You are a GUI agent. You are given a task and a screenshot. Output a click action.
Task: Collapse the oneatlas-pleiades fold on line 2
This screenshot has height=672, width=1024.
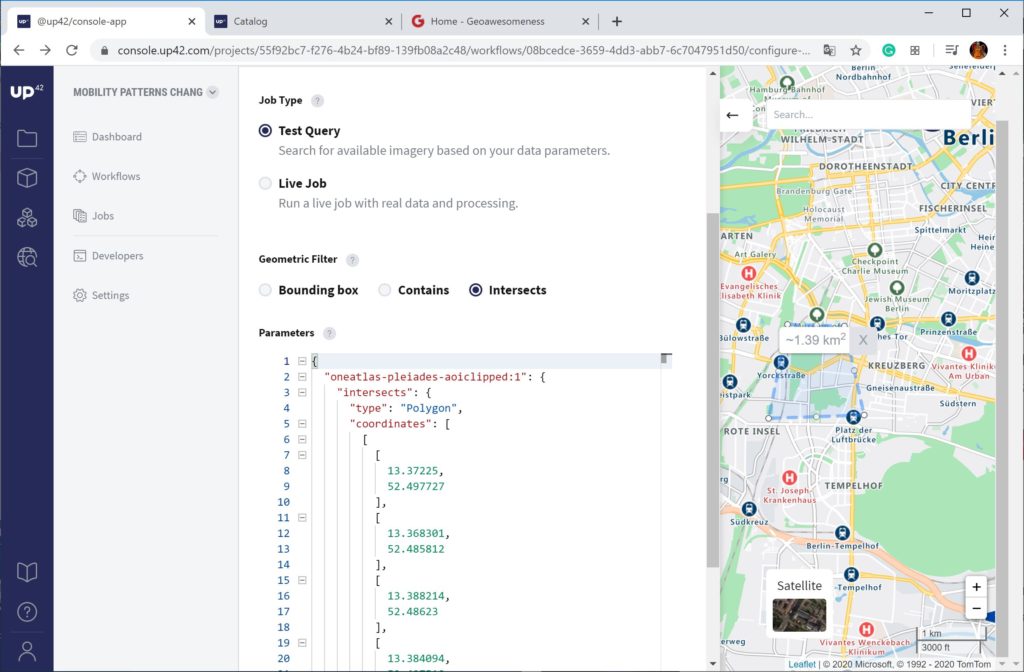302,376
